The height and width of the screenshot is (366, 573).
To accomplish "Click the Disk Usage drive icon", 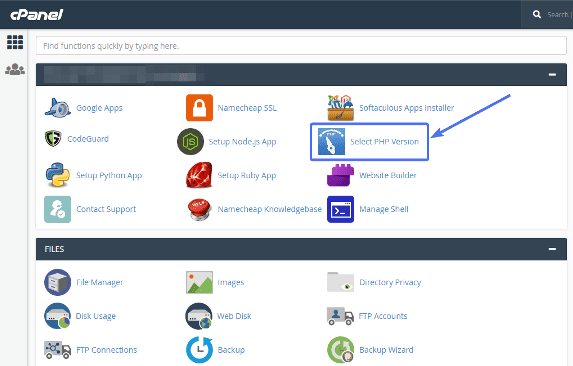I will [x=57, y=316].
